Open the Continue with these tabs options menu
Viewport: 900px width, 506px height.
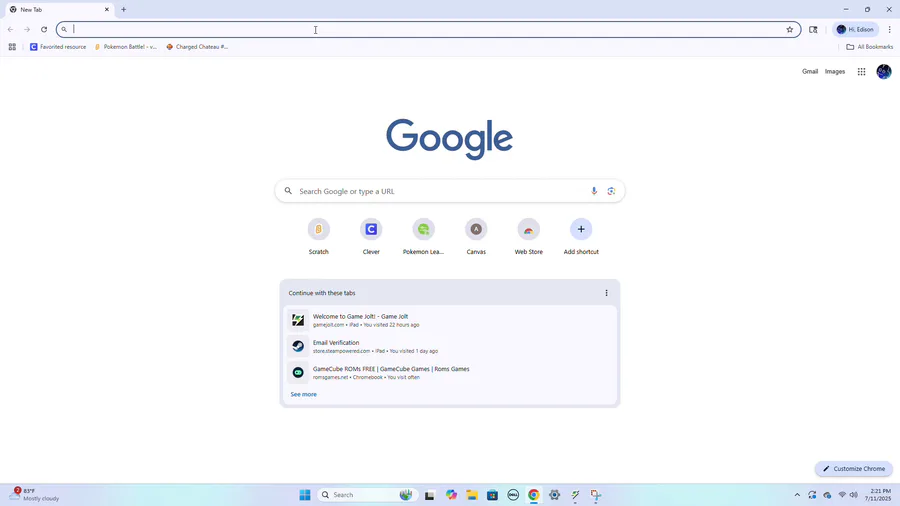pyautogui.click(x=606, y=293)
